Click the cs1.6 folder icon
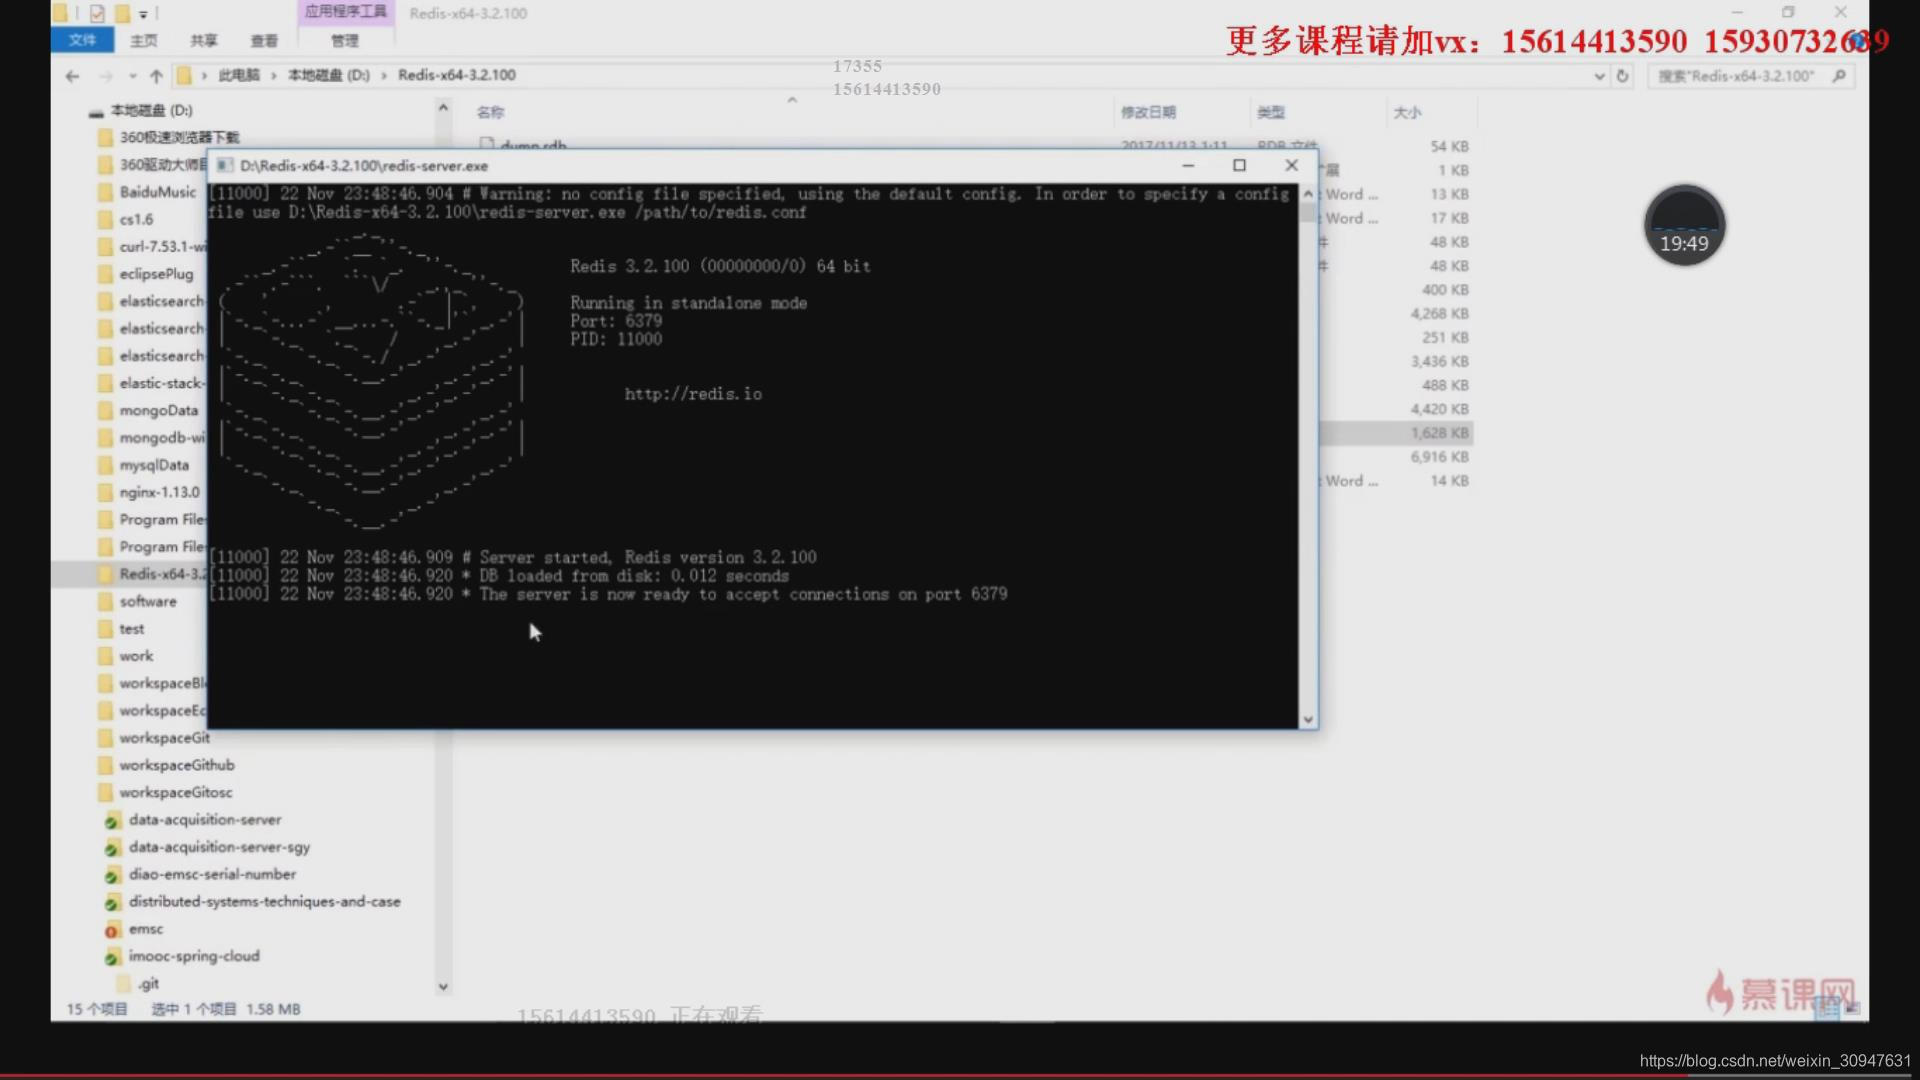 click(x=105, y=219)
